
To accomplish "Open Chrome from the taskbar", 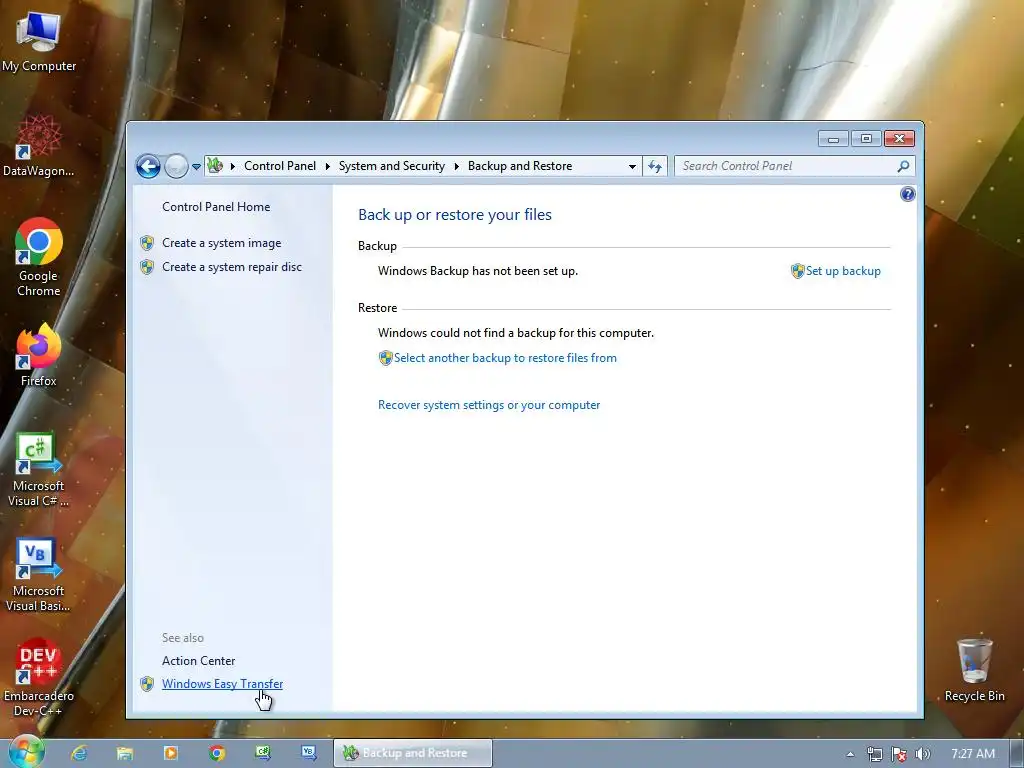I will [x=217, y=753].
